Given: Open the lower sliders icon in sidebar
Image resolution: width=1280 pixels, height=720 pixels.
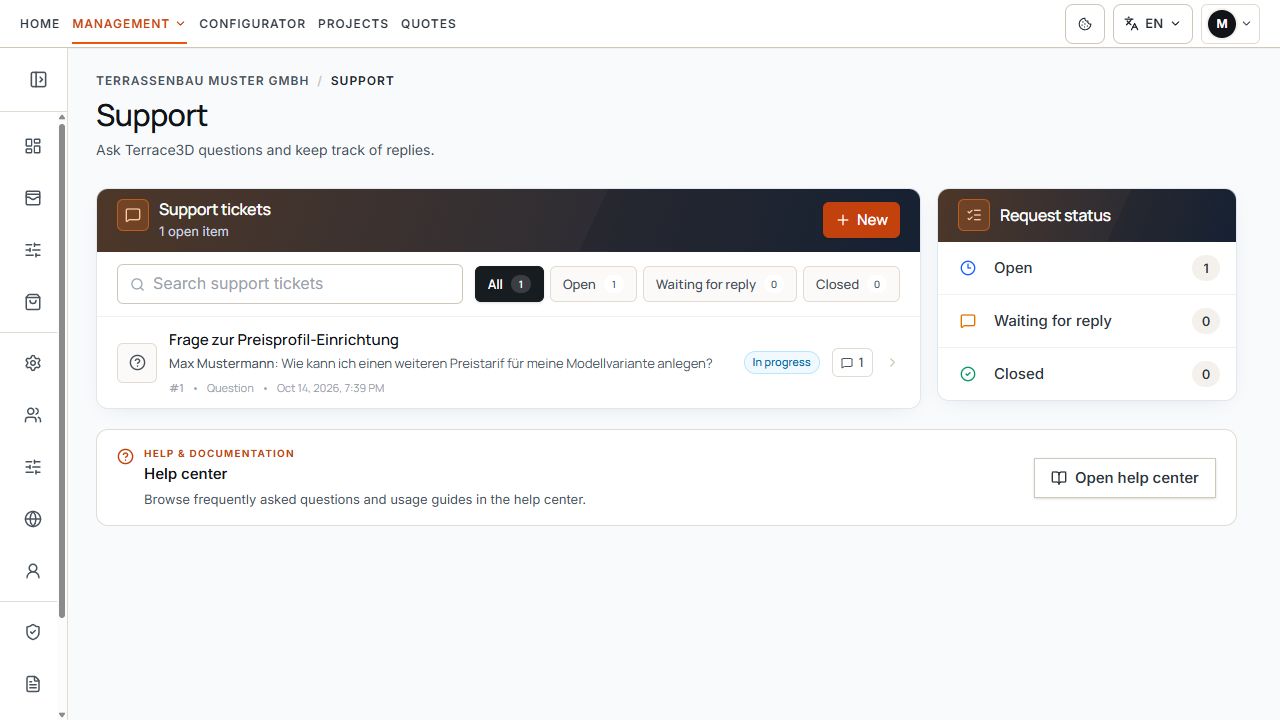Looking at the screenshot, I should 33,467.
